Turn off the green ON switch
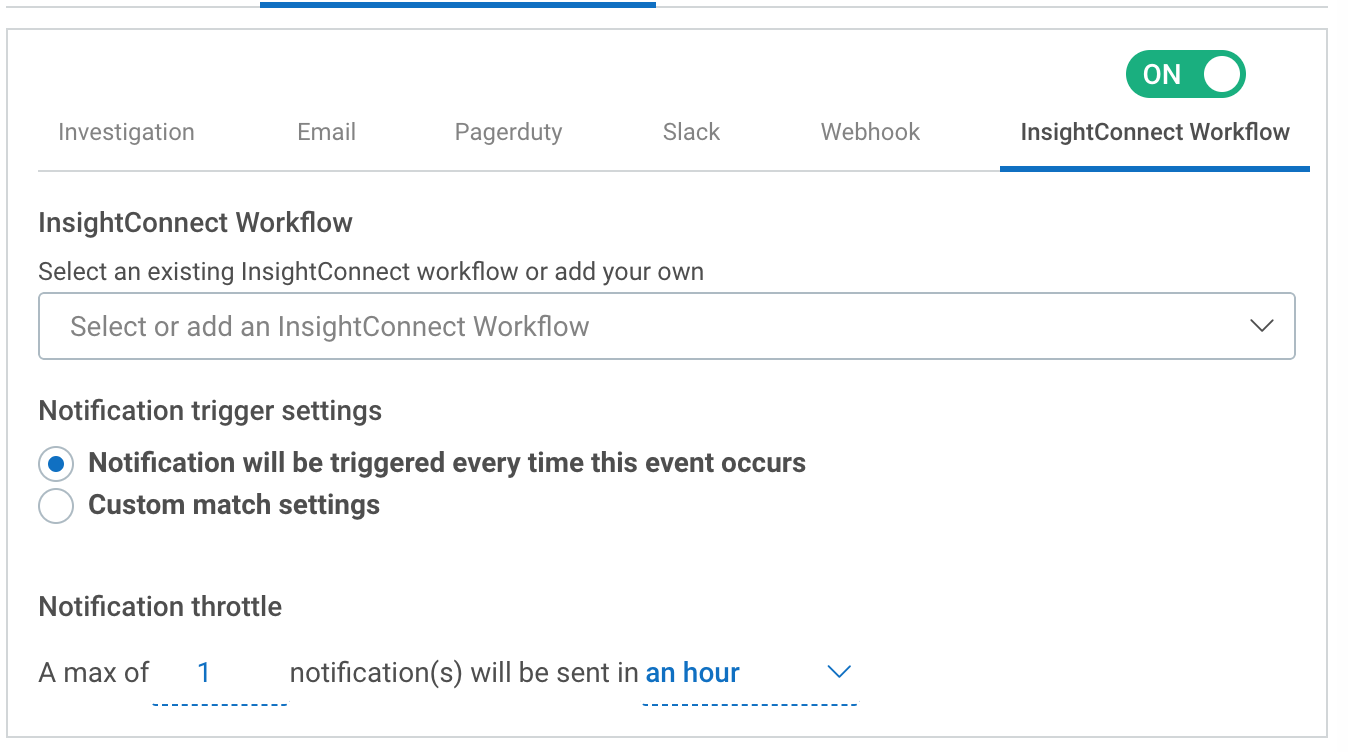Image resolution: width=1348 pixels, height=752 pixels. pos(1185,75)
